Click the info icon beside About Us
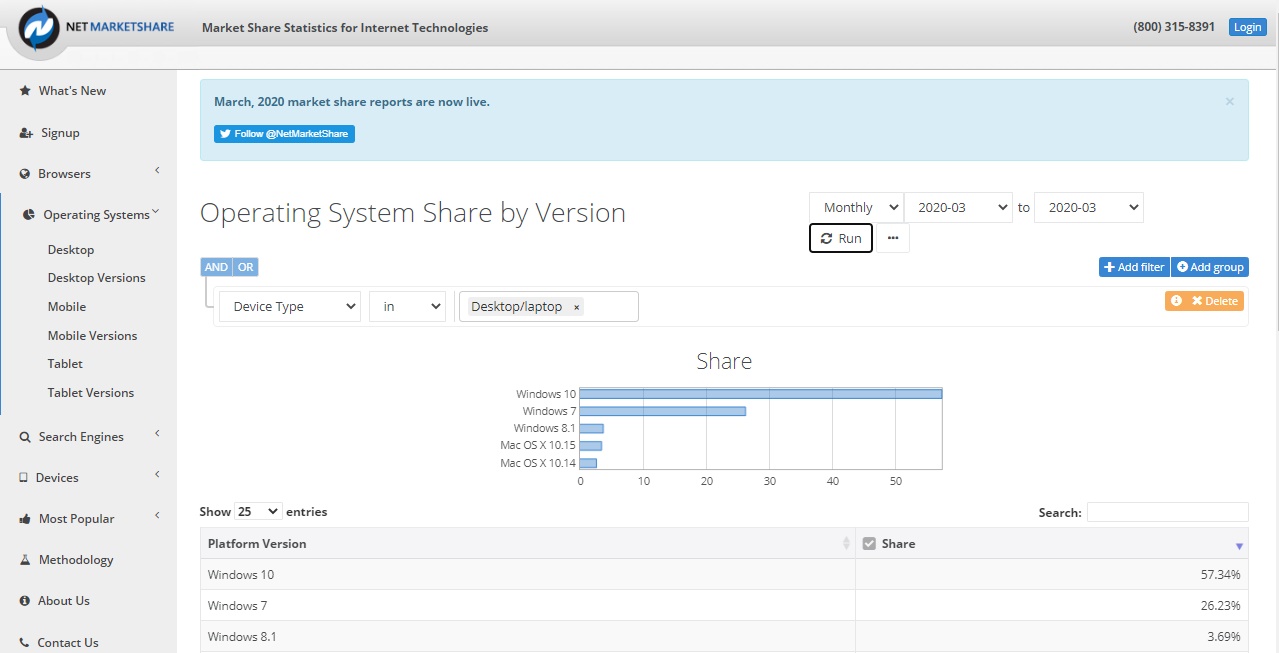Viewport: 1279px width, 653px height. 25,601
